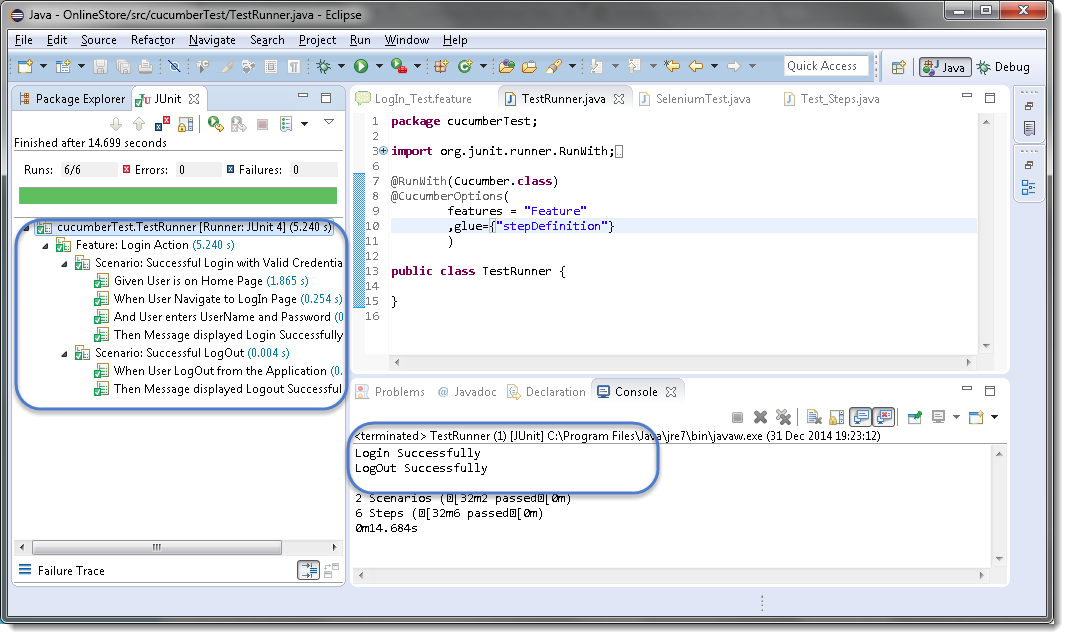Click the Remove Launch gray X icon
Image resolution: width=1069 pixels, height=639 pixels.
point(760,417)
